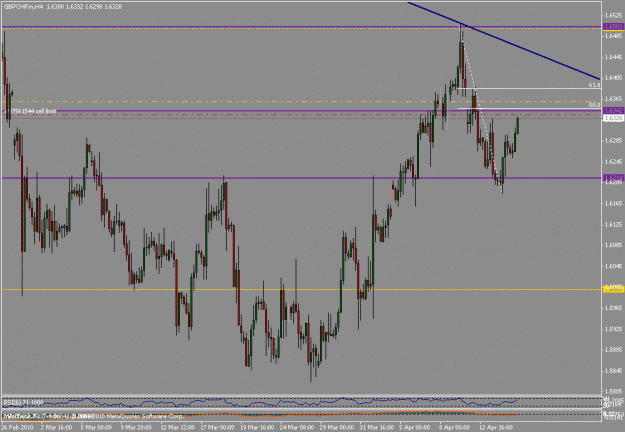The height and width of the screenshot is (432, 625).
Task: Click the 17 Mar 00:00 time label
Action: tap(218, 428)
